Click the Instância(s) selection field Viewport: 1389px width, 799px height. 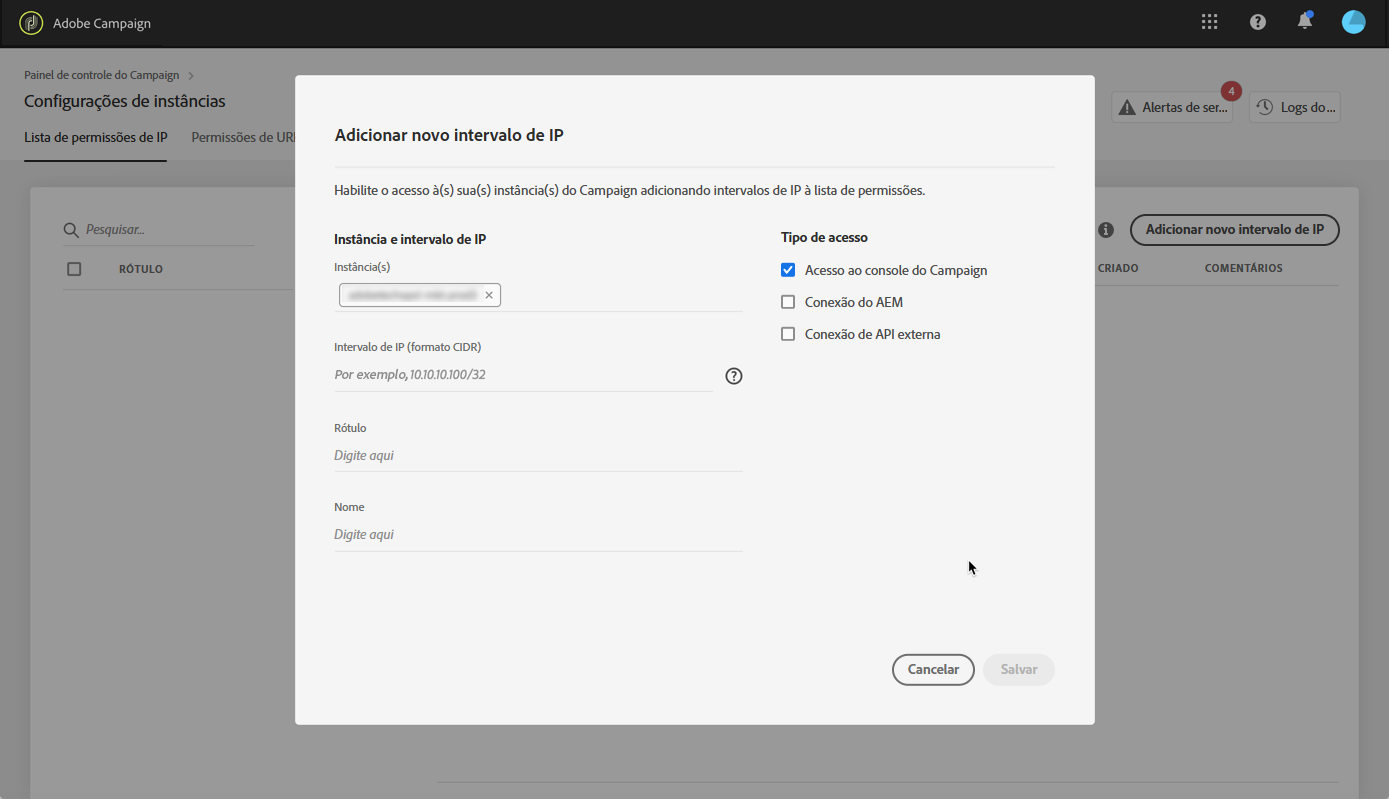click(x=538, y=295)
